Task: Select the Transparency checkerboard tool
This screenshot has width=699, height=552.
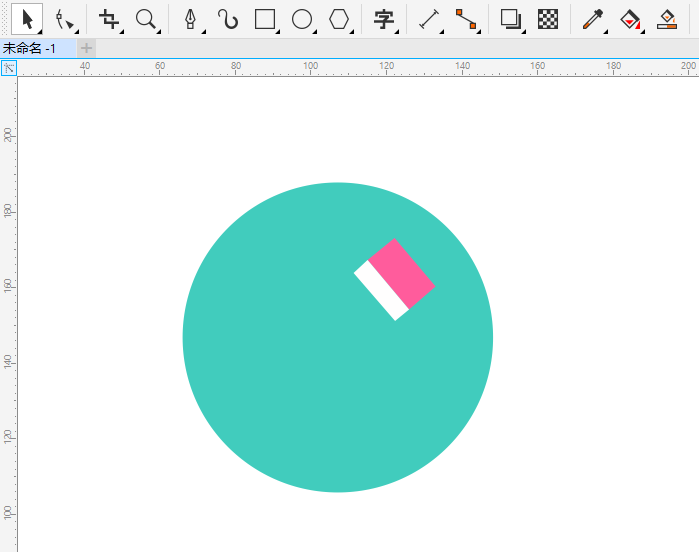Action: pos(548,20)
